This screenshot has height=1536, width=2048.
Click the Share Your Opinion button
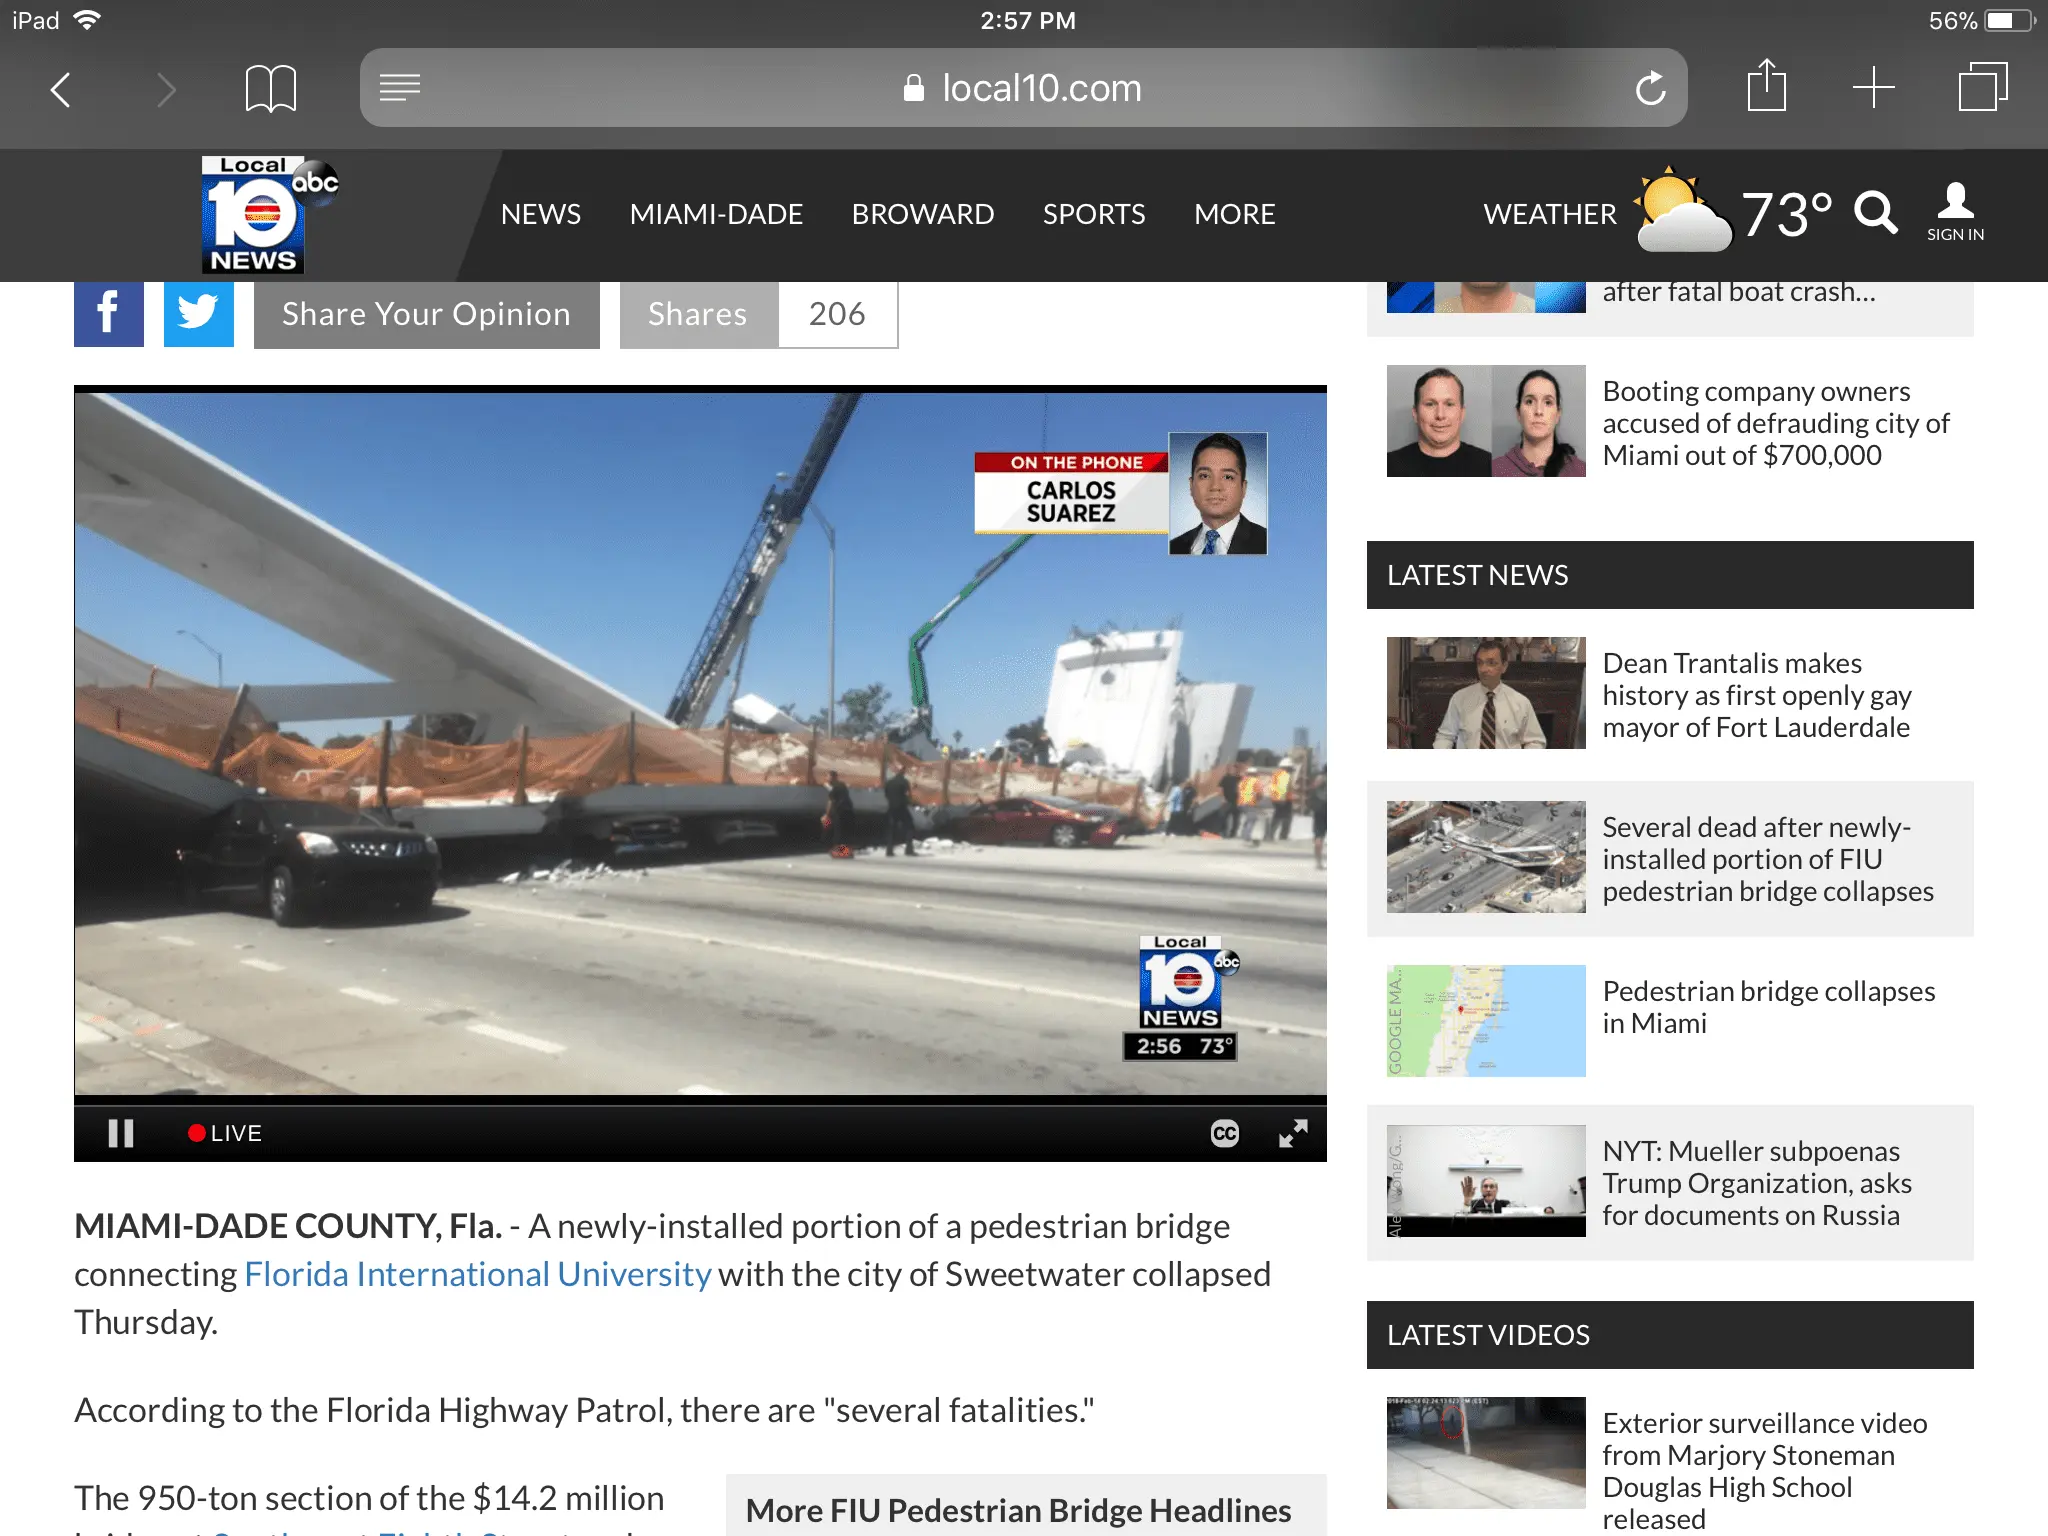point(427,314)
